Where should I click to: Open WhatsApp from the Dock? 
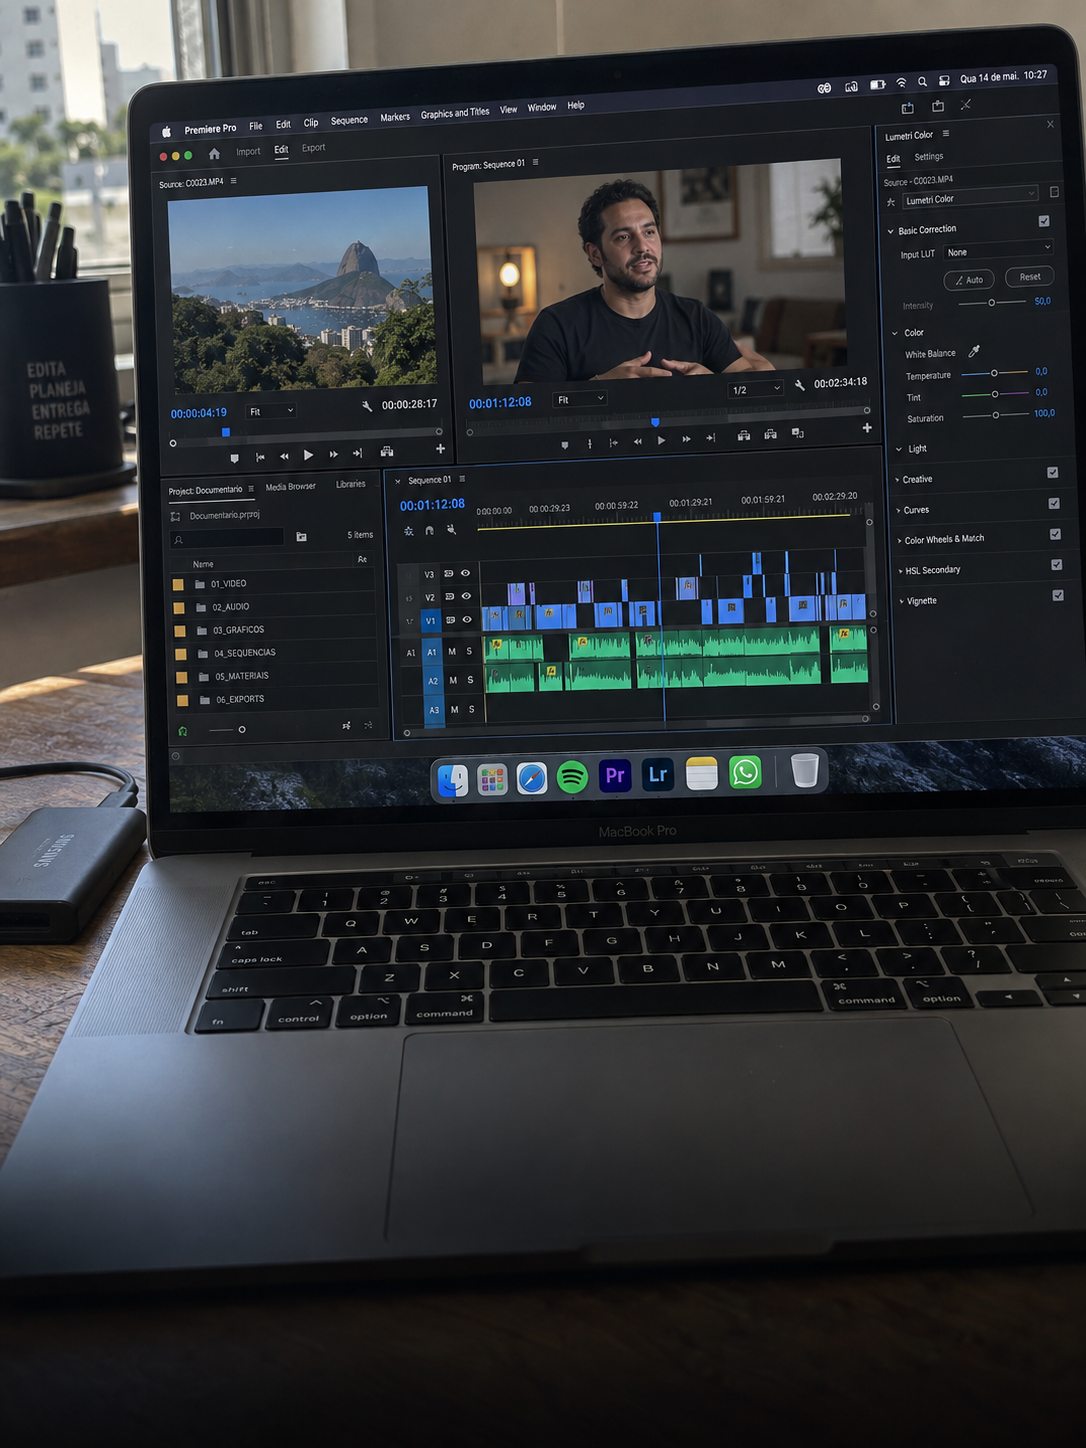[x=745, y=773]
